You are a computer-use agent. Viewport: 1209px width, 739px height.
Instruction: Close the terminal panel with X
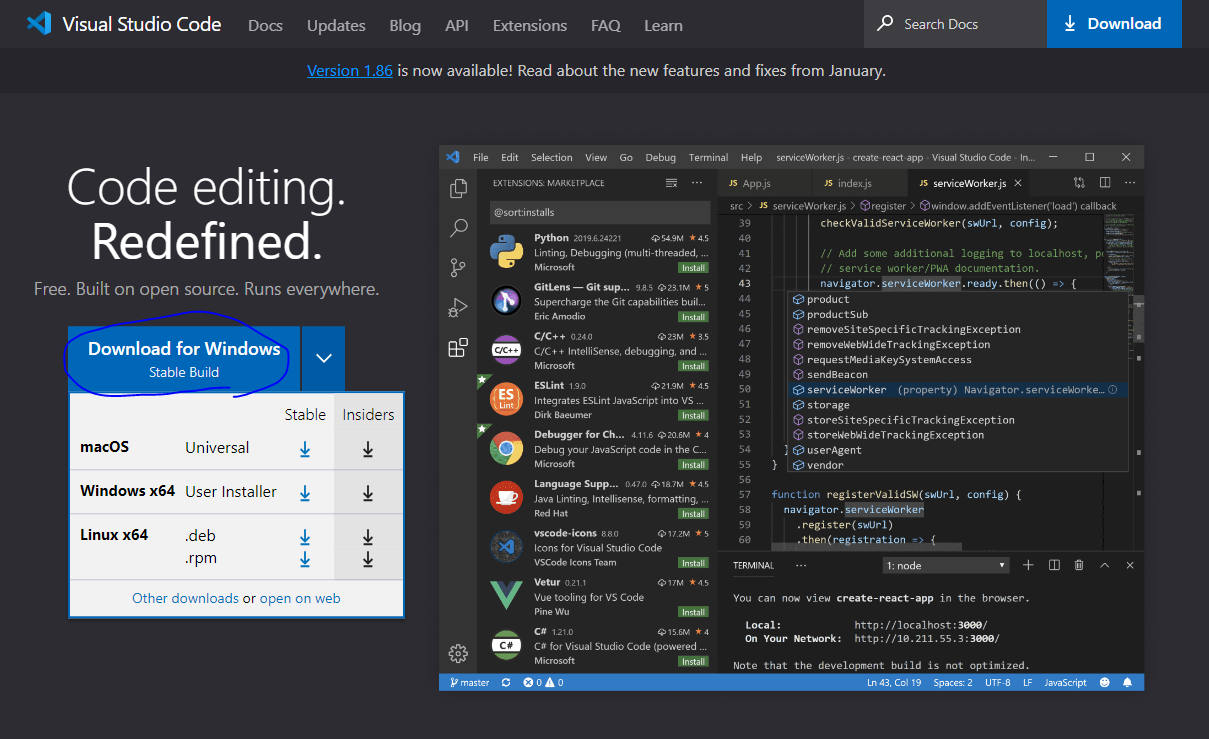pyautogui.click(x=1130, y=565)
